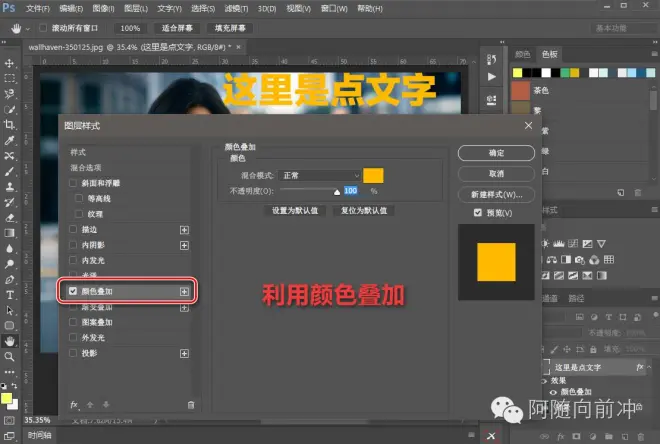Open the 图层(L) menu
Viewport: 660px width, 444px height.
click(136, 8)
